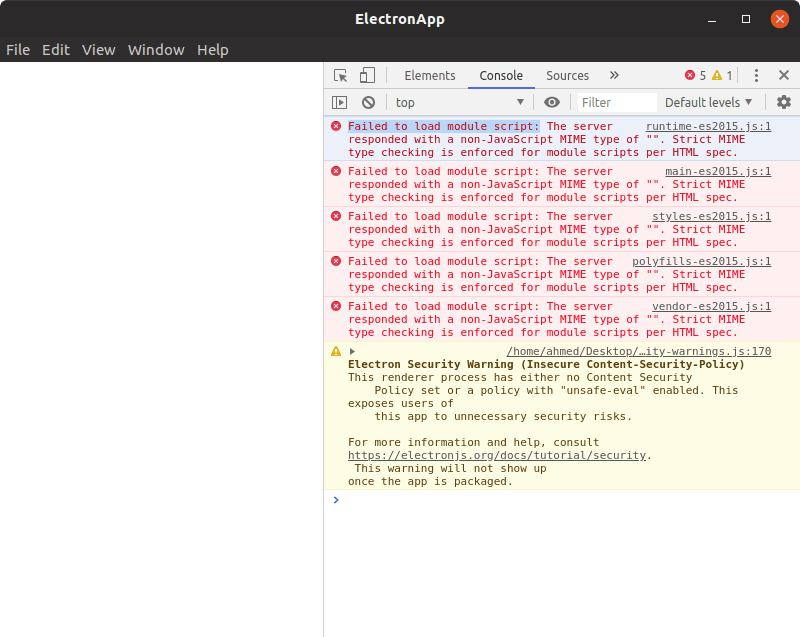This screenshot has width=800, height=637.
Task: Follow the electronjs.org security tutorial link
Action: click(x=497, y=455)
